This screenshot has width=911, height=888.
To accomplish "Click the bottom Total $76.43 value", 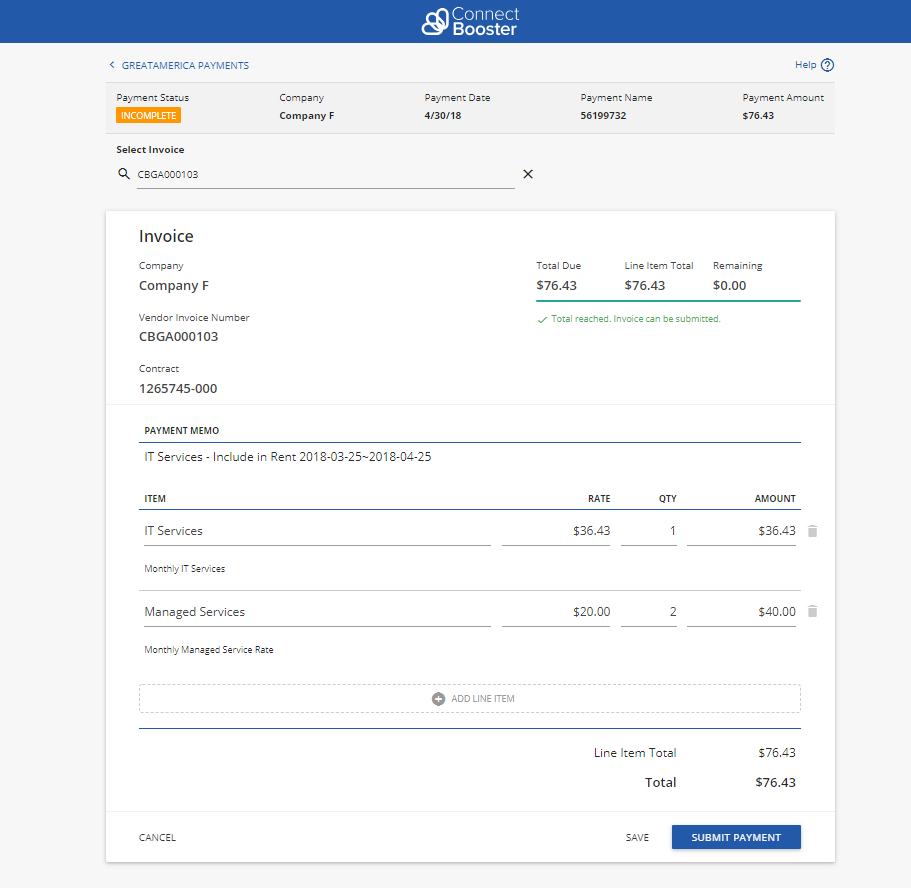I will click(775, 783).
